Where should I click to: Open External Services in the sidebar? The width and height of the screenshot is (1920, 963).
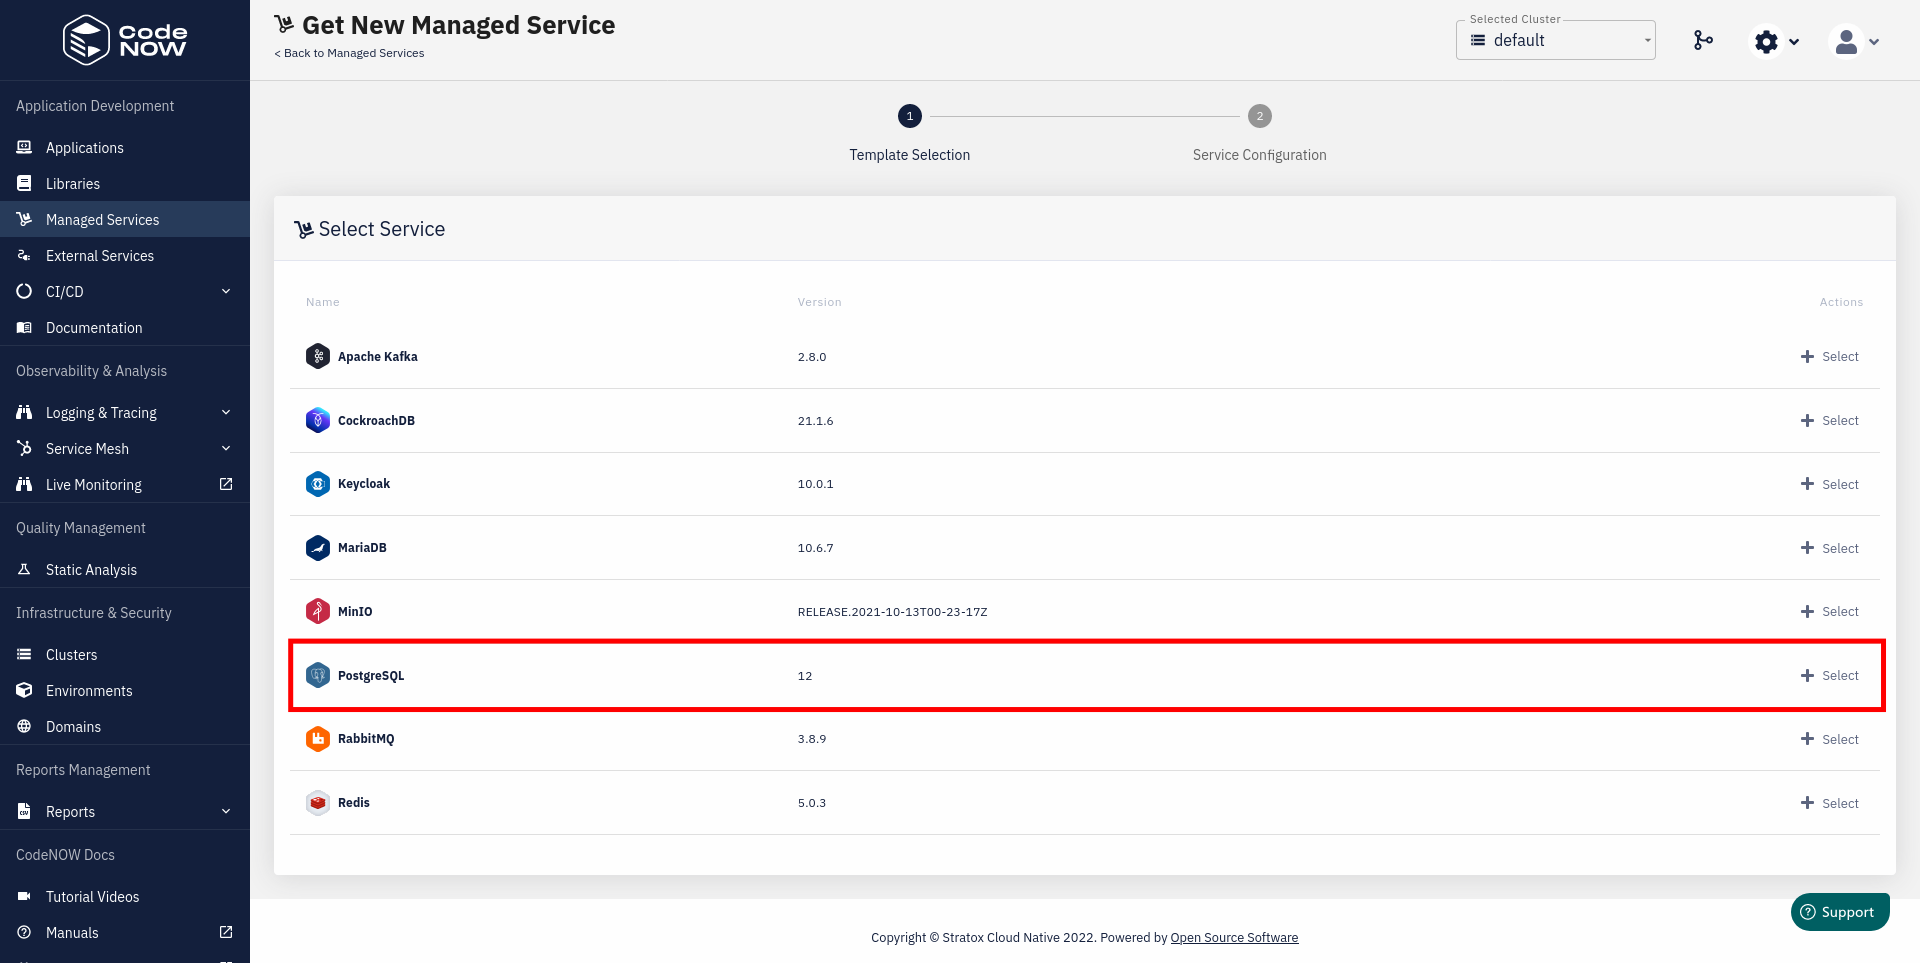125,256
